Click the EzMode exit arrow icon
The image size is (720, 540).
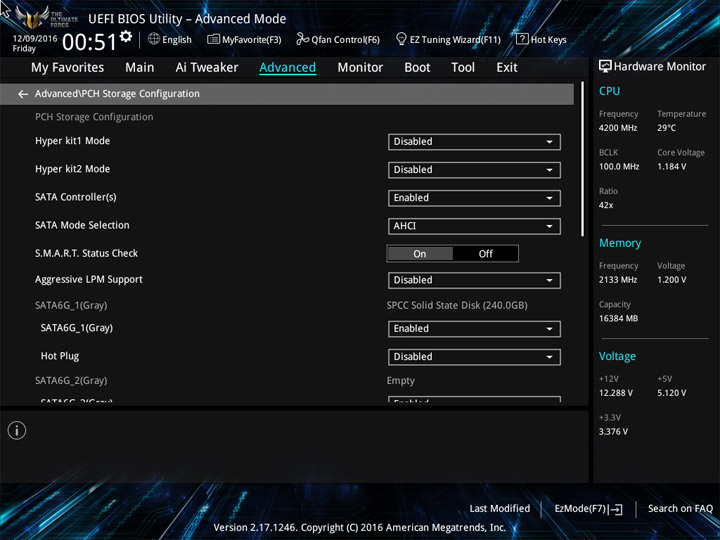click(x=617, y=509)
